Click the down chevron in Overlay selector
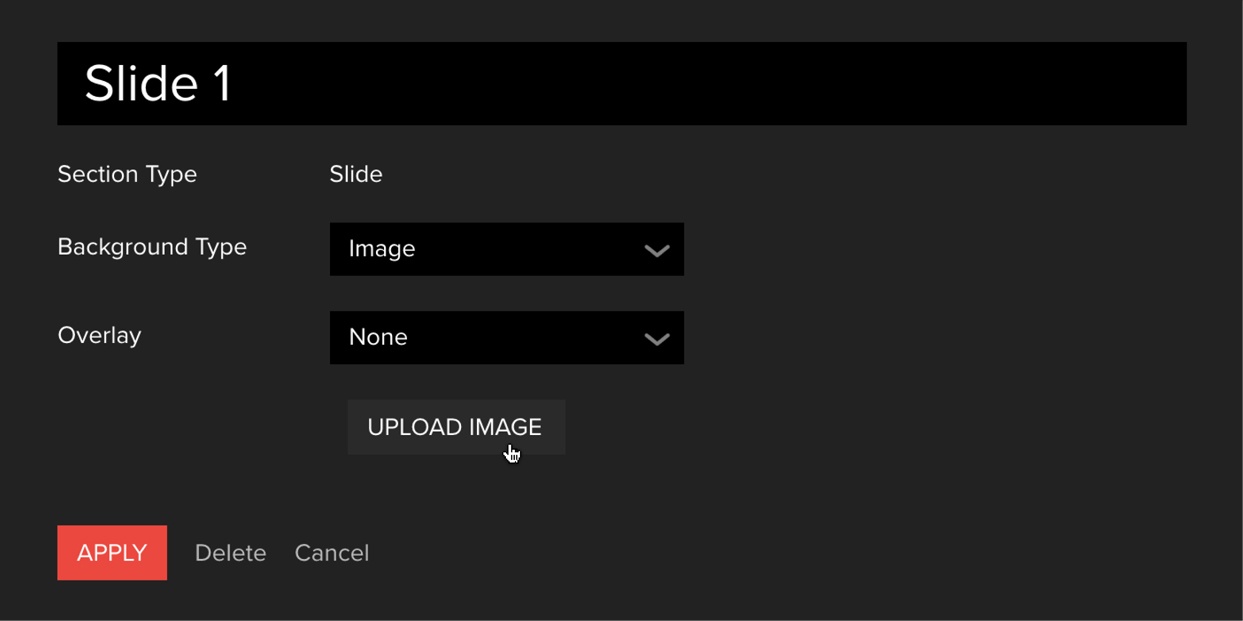The width and height of the screenshot is (1243, 621). pyautogui.click(x=656, y=339)
